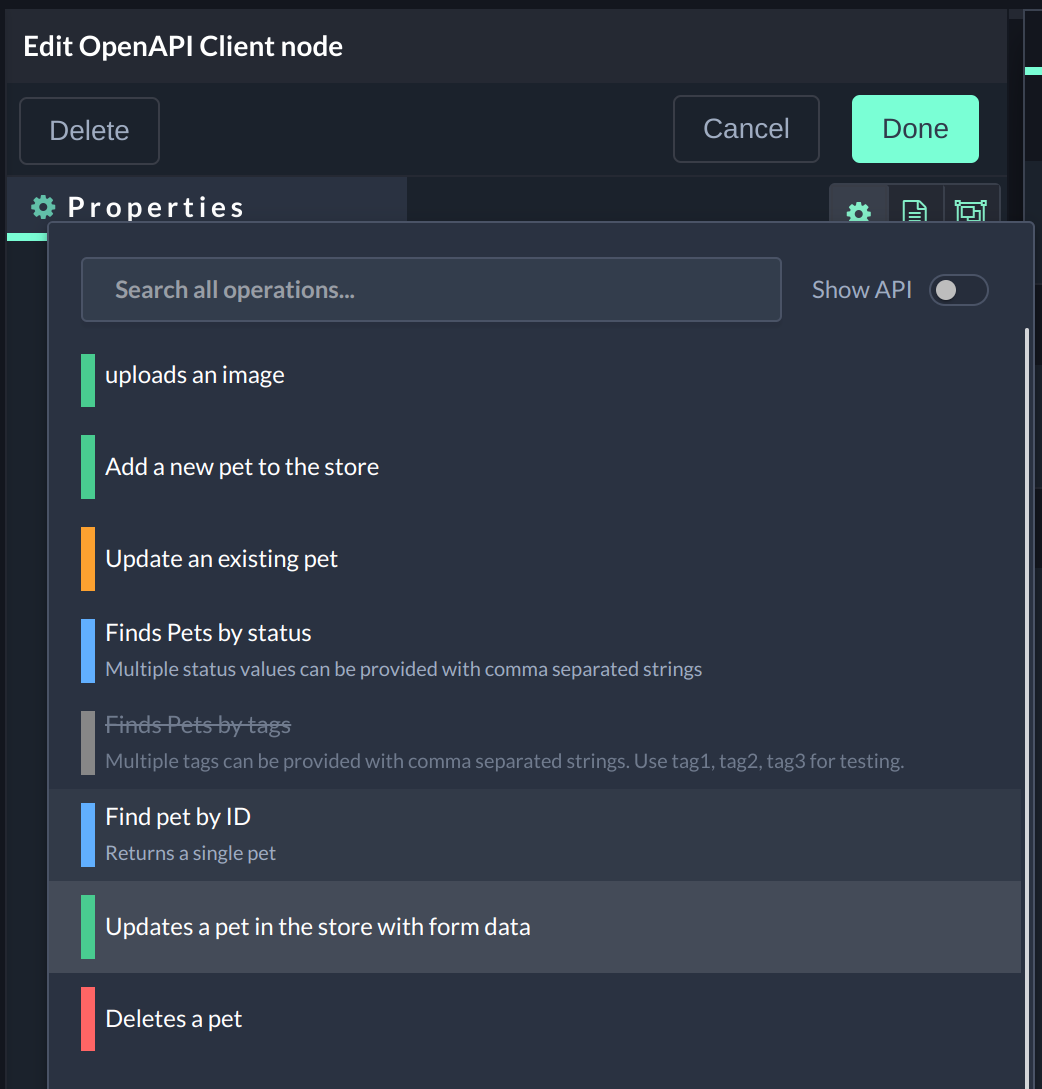
Task: Switch to the Properties tab
Action: [155, 207]
